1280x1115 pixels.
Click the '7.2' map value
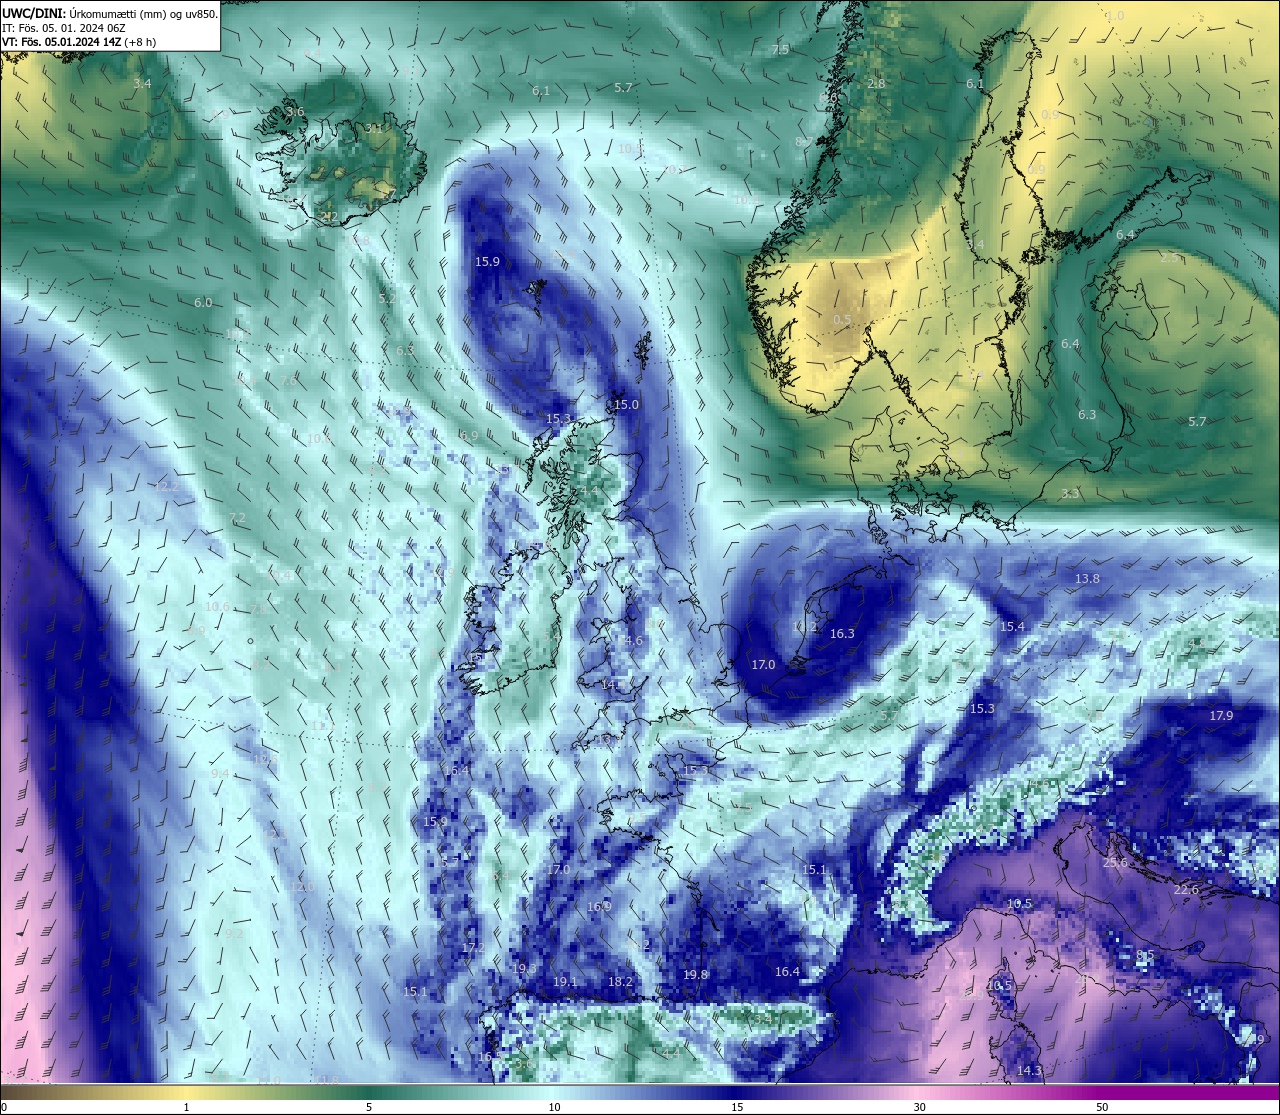pyautogui.click(x=237, y=517)
